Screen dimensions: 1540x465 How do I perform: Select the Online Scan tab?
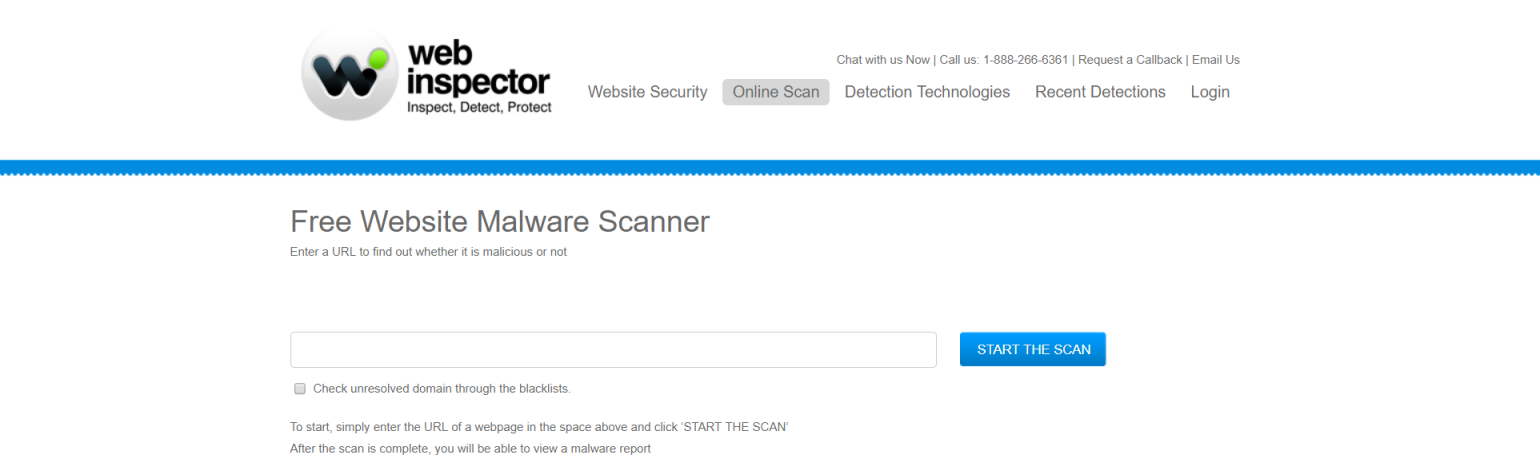click(x=776, y=92)
